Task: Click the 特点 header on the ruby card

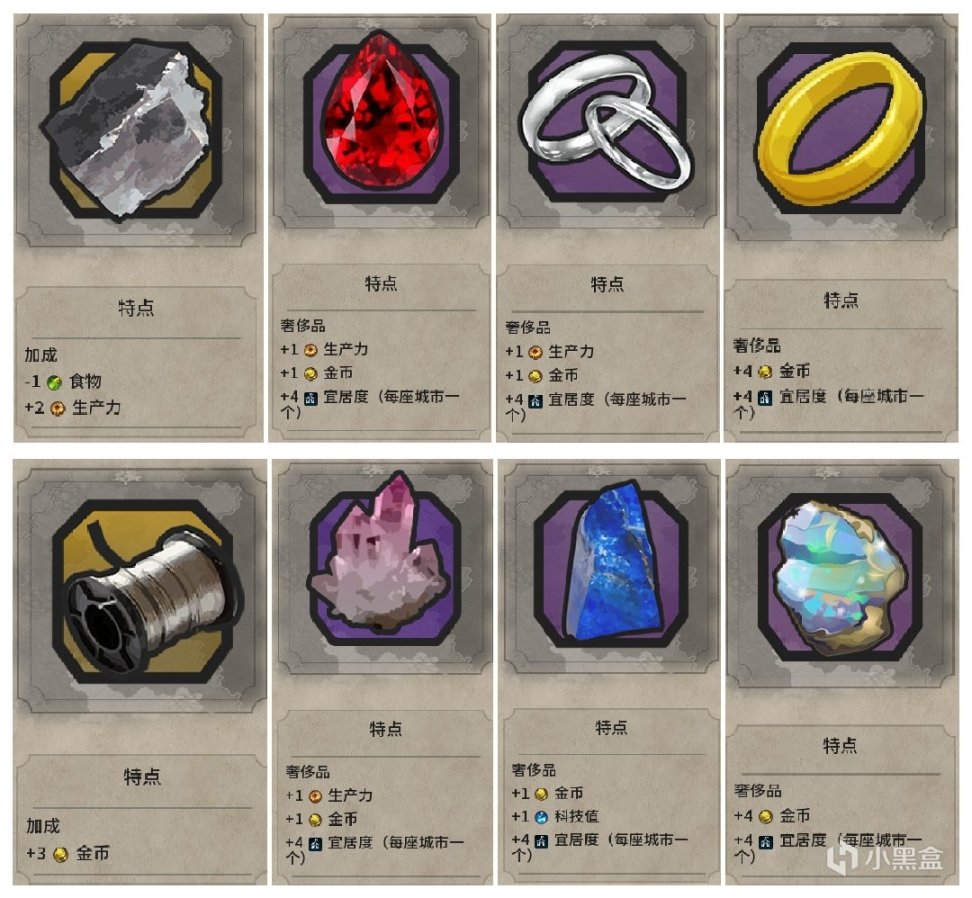Action: (381, 284)
